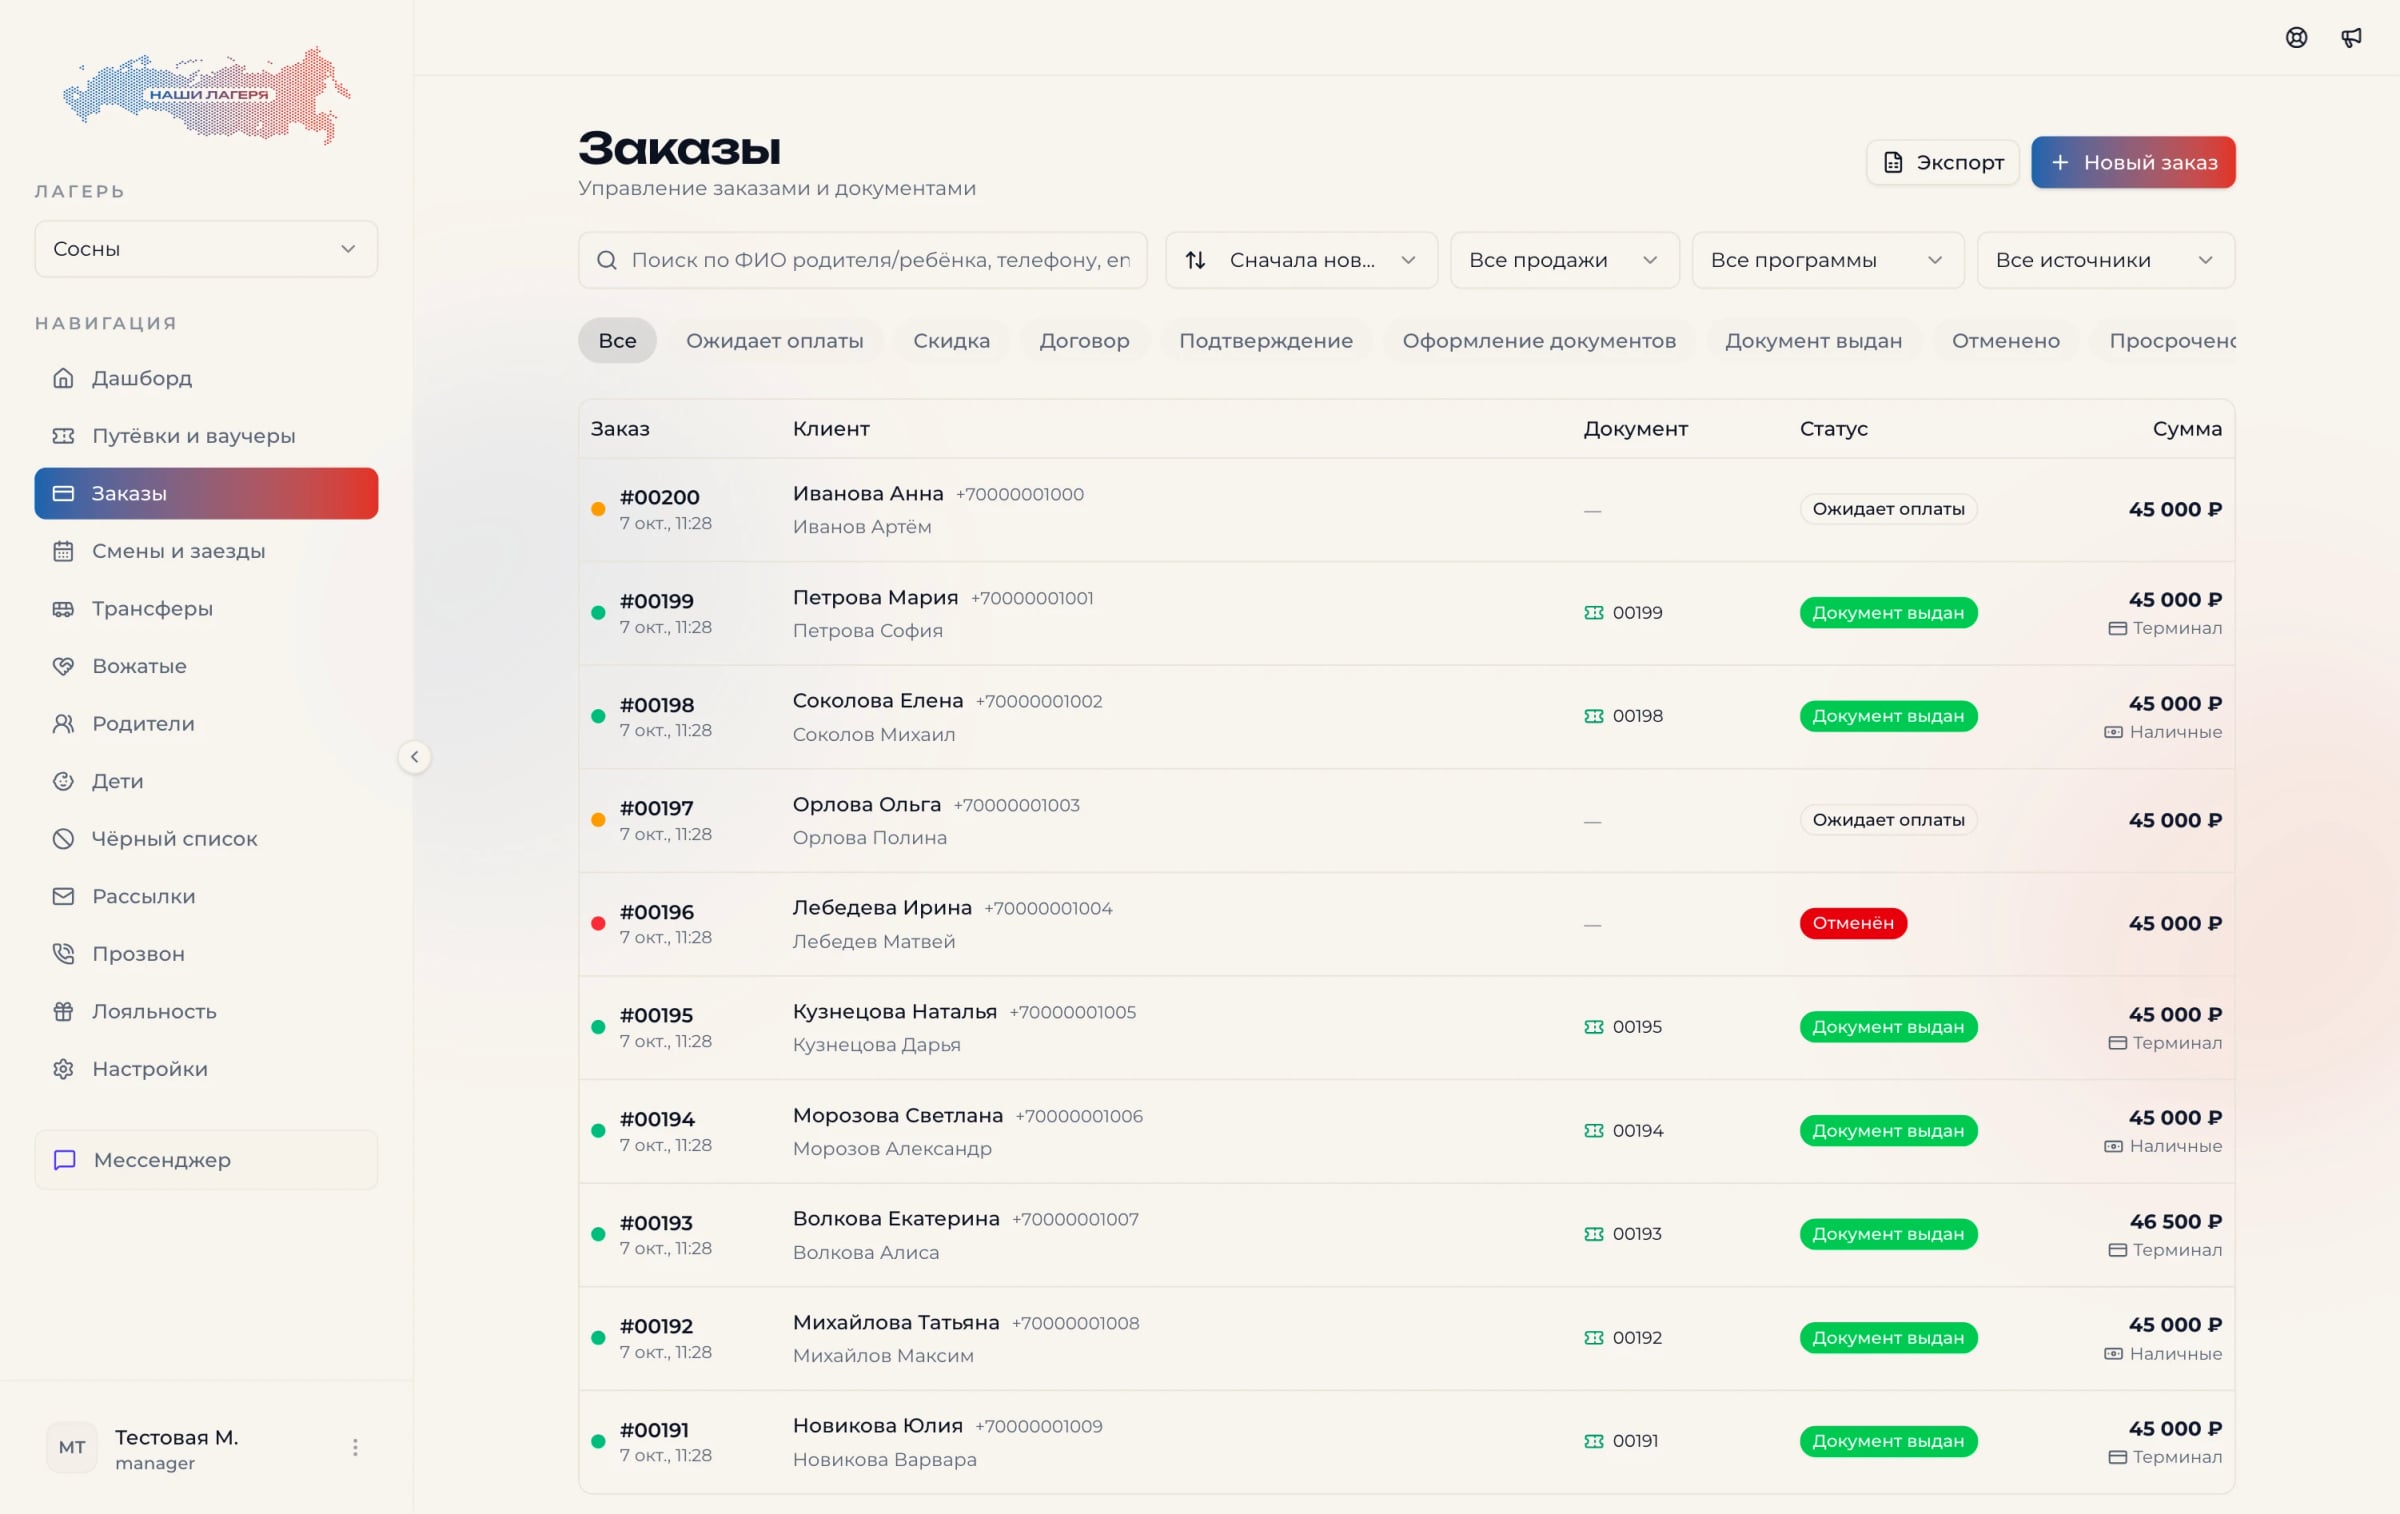2400x1514 pixels.
Task: Create order with Новый заказ button
Action: pyautogui.click(x=2133, y=162)
